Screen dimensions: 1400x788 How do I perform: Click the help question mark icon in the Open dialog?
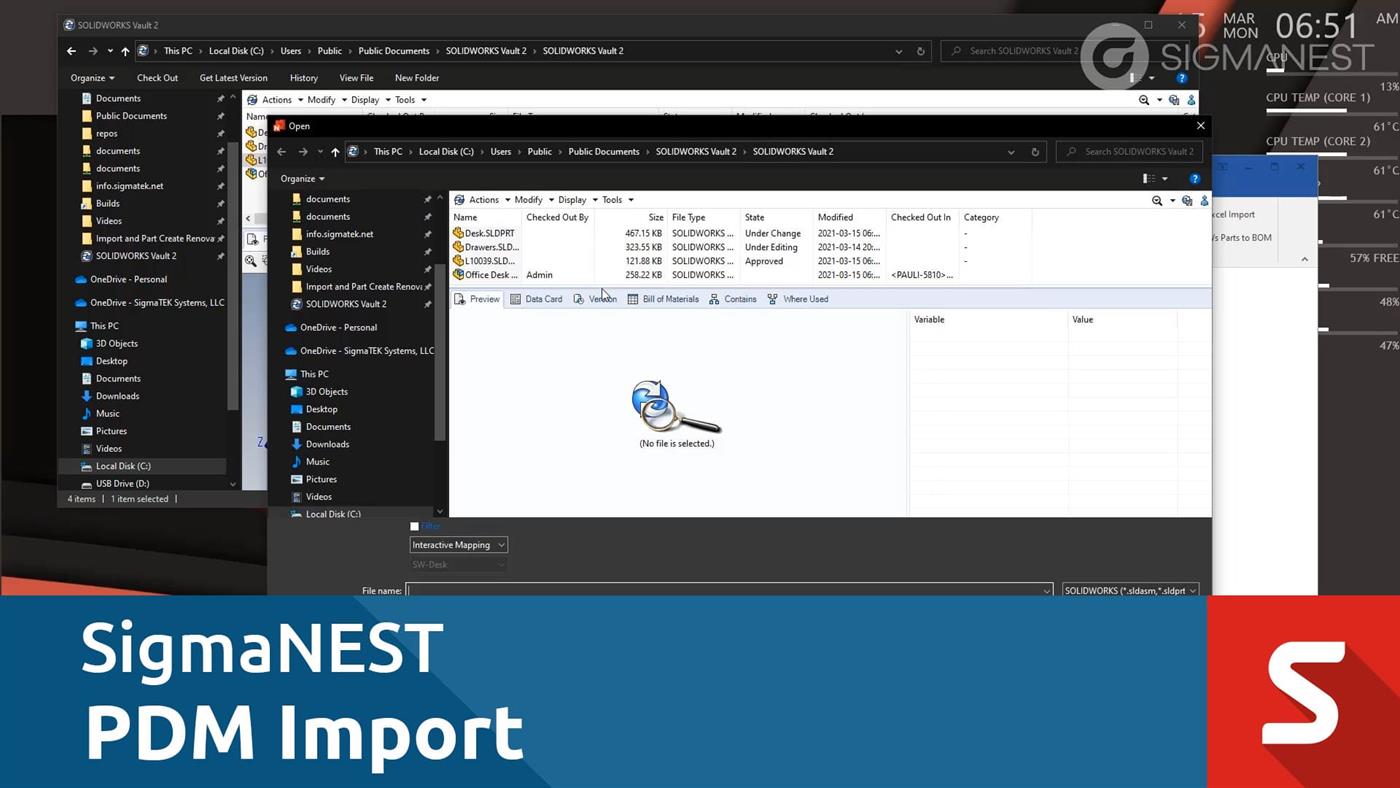point(1194,179)
